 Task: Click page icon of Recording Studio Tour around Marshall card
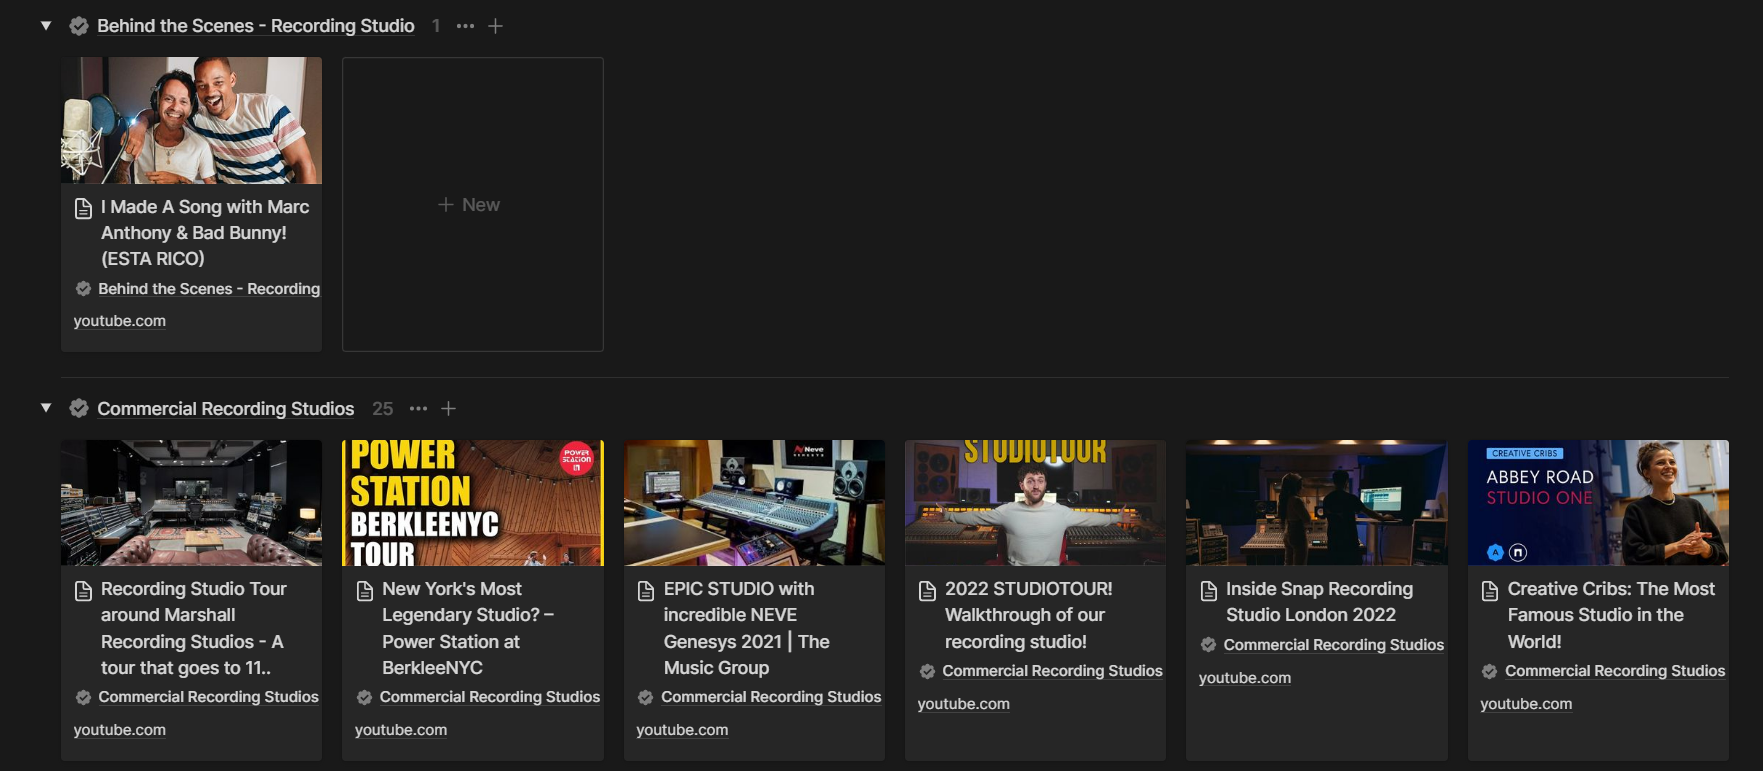coord(84,592)
